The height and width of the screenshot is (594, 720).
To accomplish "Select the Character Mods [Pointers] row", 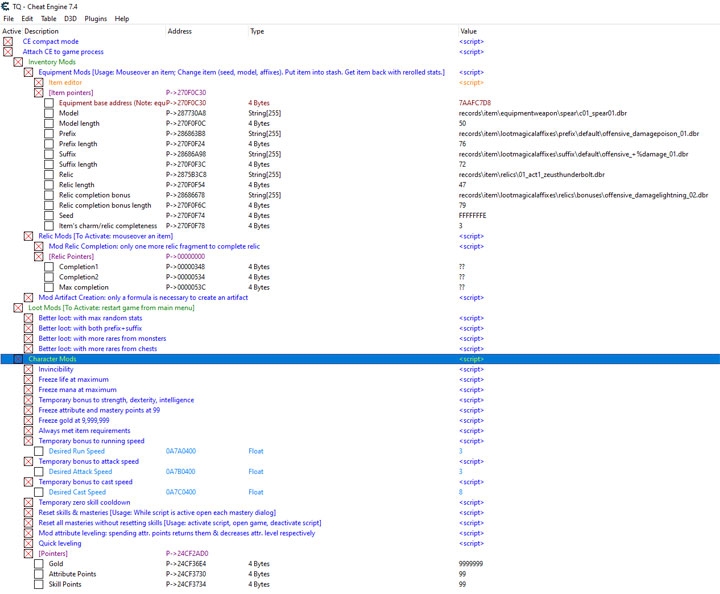I will pos(53,554).
